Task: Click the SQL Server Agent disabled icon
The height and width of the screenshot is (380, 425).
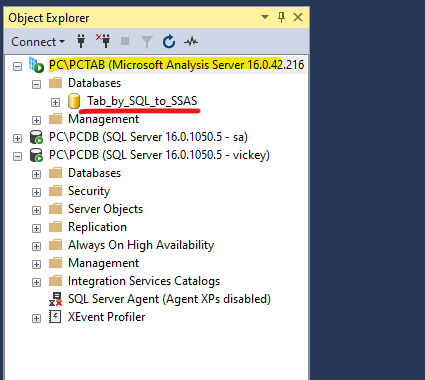Action: coord(56,299)
